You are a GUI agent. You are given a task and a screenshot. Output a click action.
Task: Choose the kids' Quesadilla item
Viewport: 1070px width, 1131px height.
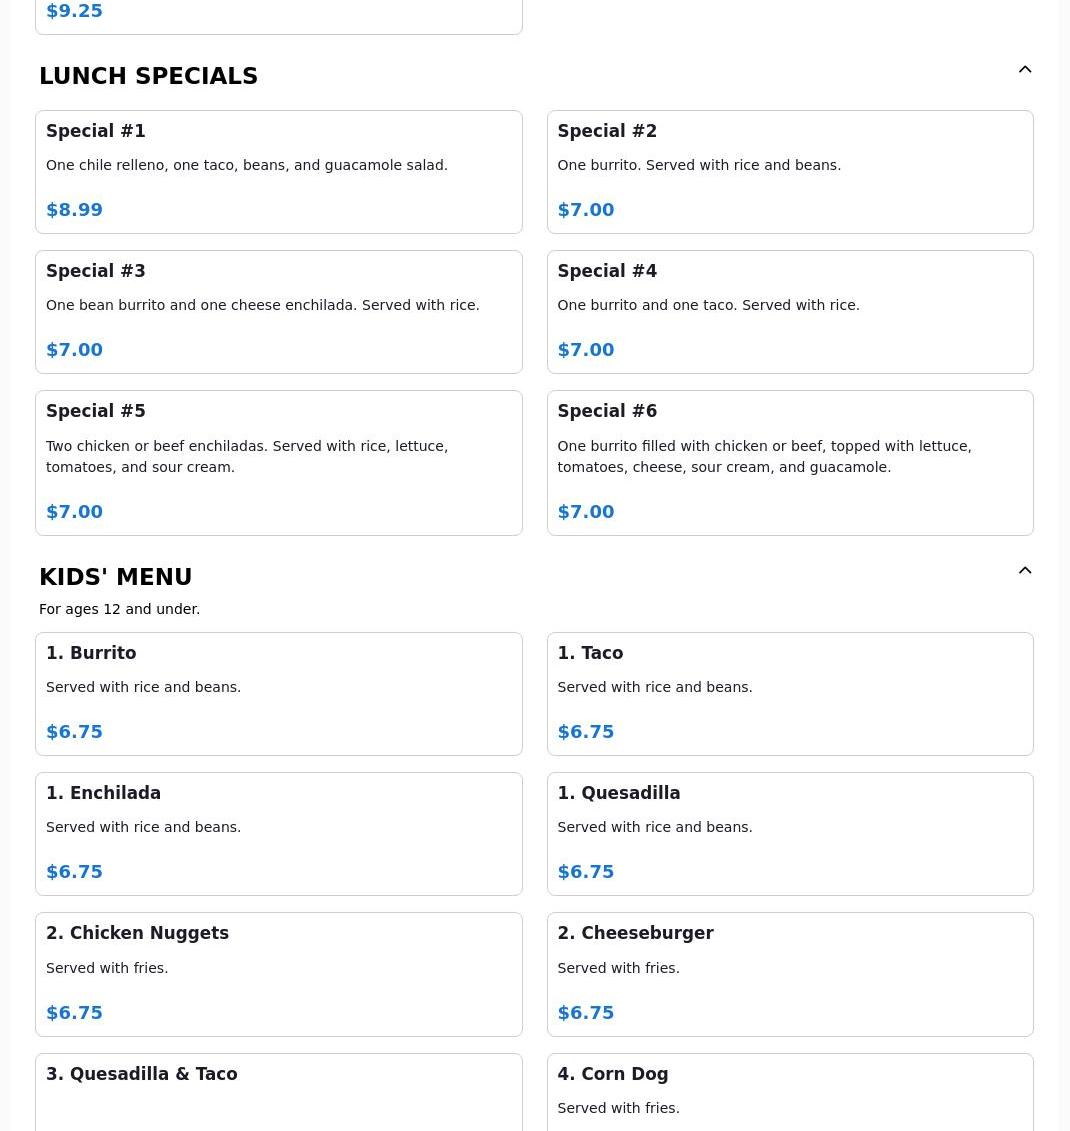[x=790, y=834]
